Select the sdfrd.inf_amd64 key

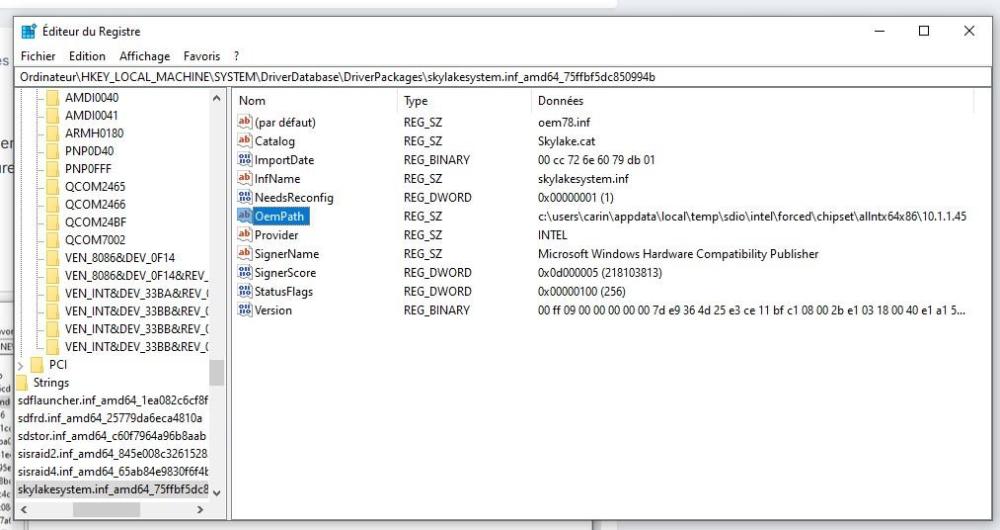click(x=110, y=418)
